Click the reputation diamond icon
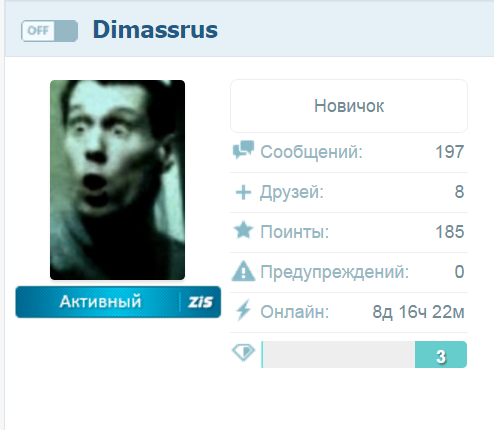This screenshot has width=494, height=430. [x=244, y=352]
